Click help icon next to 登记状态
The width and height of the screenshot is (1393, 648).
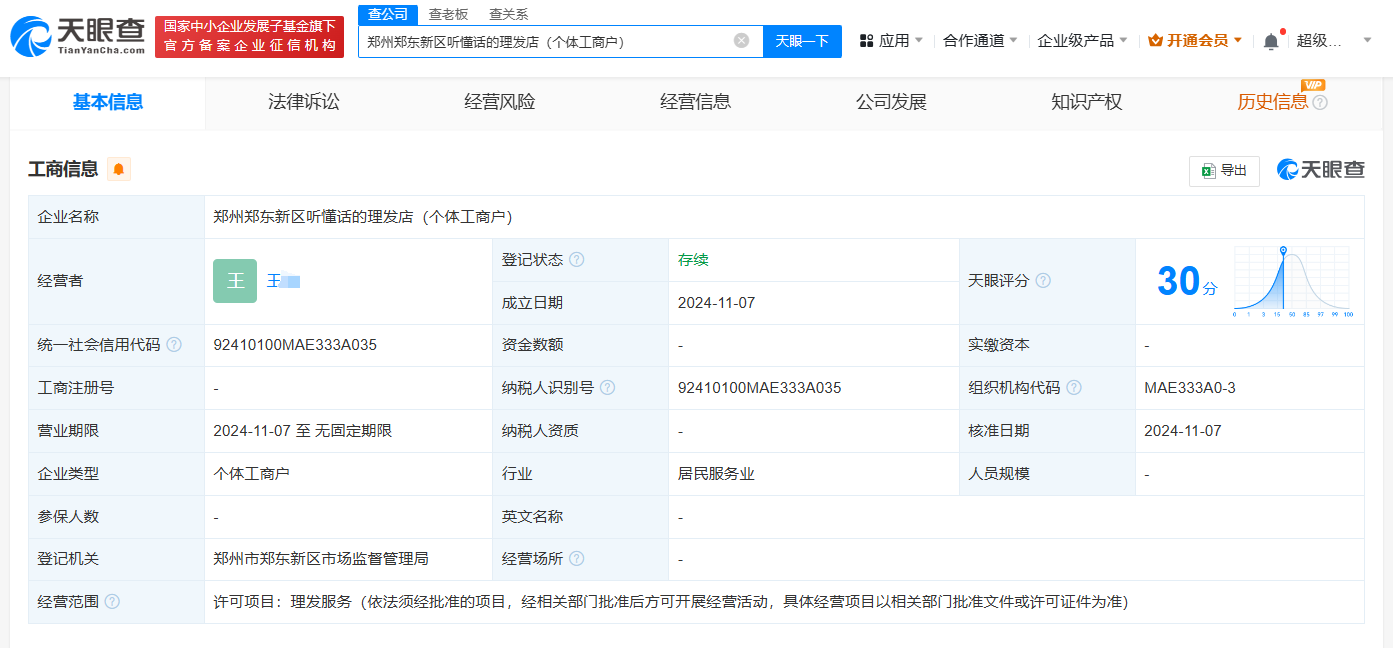[577, 260]
